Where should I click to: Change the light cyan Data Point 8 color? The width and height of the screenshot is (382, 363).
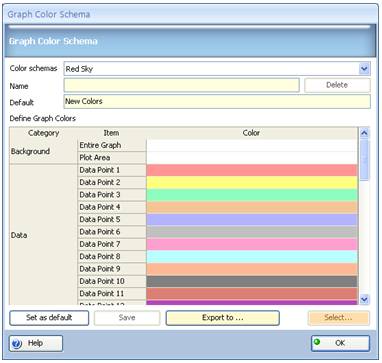[x=252, y=256]
